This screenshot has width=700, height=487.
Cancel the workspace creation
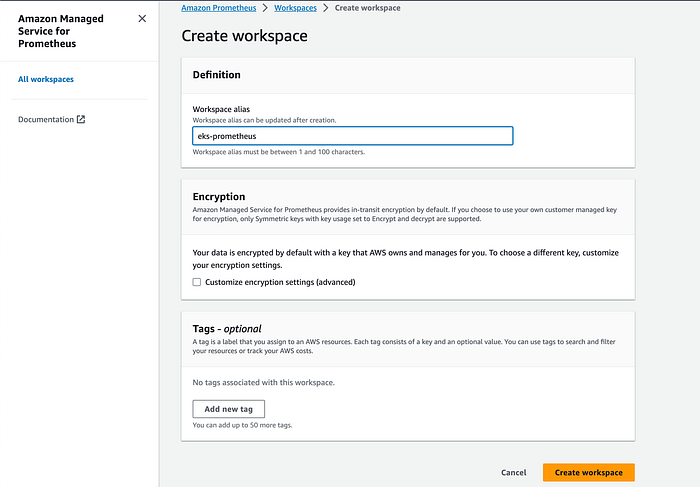pos(513,472)
